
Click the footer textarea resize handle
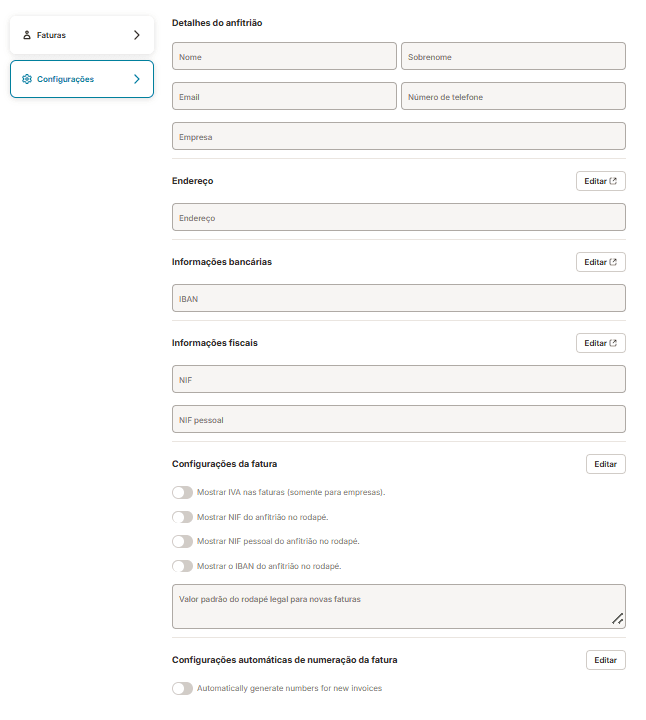[x=617, y=620]
